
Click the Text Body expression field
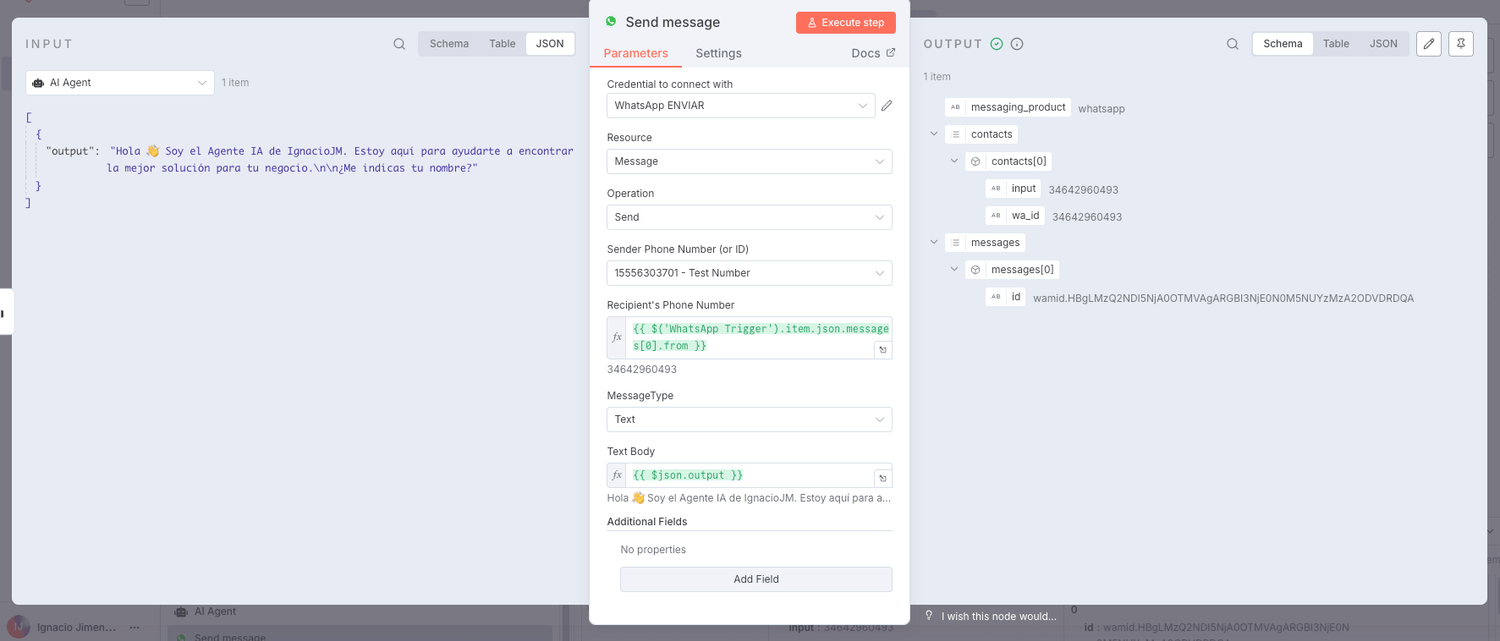tap(750, 475)
